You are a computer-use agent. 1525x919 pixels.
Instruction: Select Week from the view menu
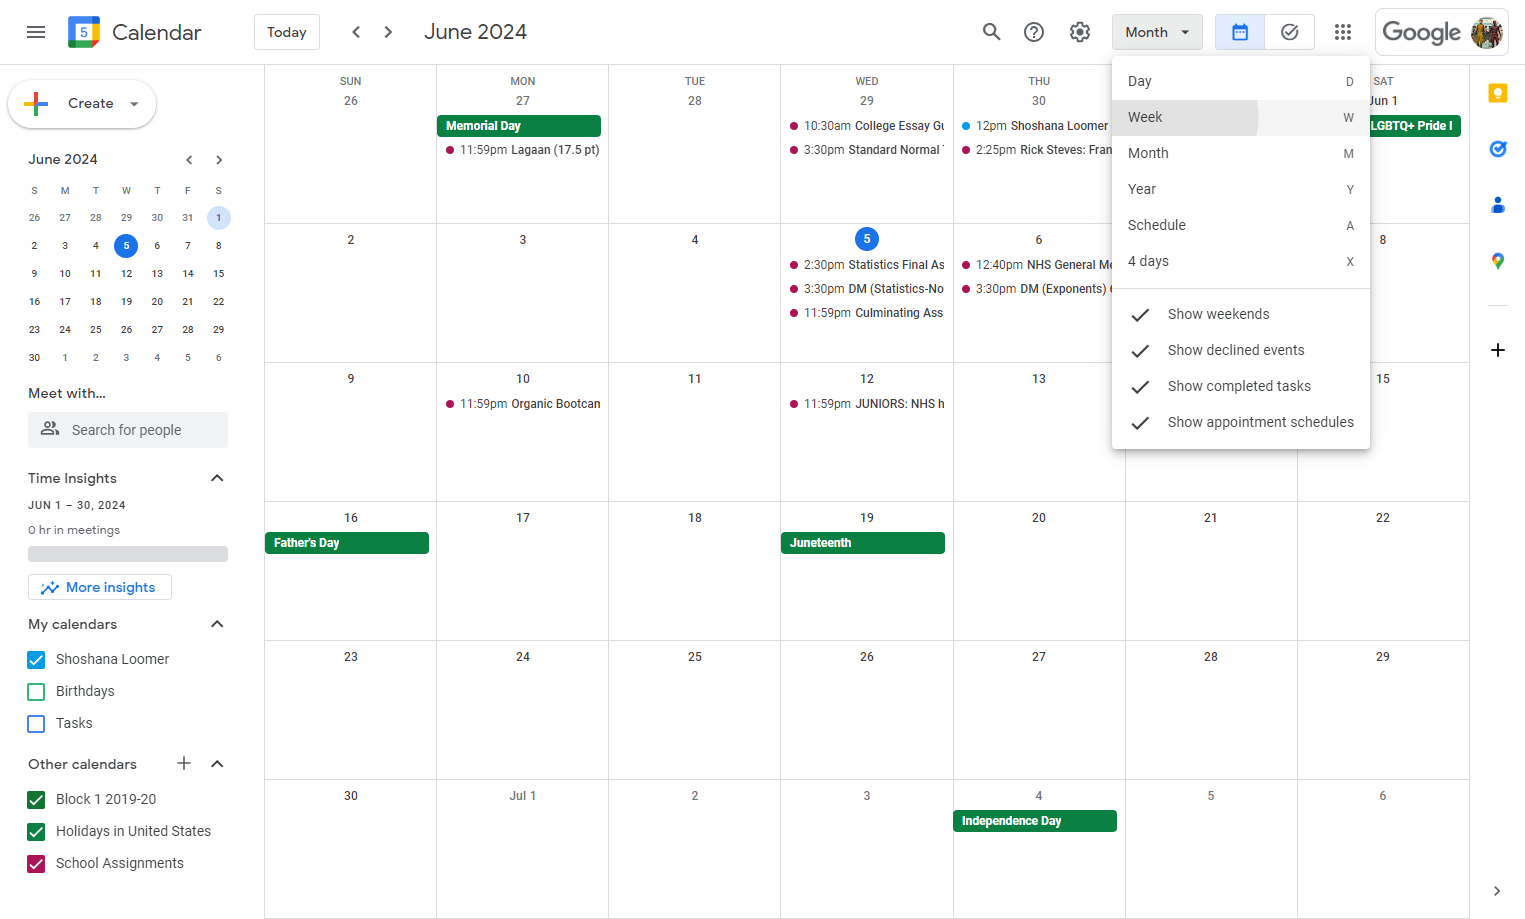(1241, 117)
